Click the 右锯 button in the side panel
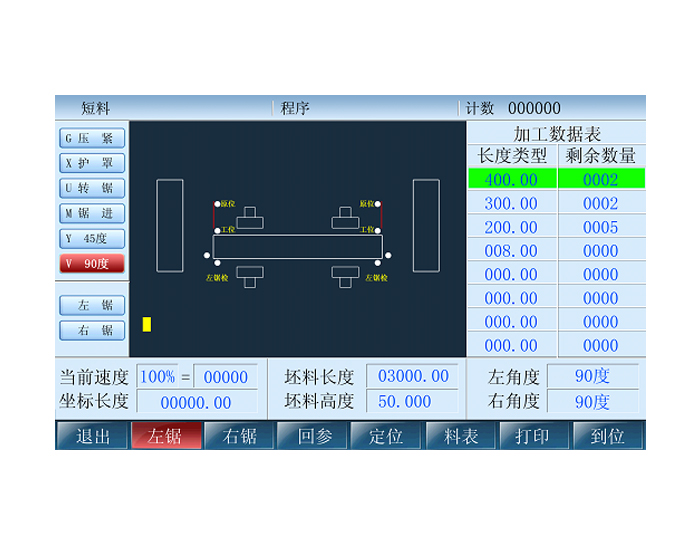The width and height of the screenshot is (700, 545). point(92,330)
